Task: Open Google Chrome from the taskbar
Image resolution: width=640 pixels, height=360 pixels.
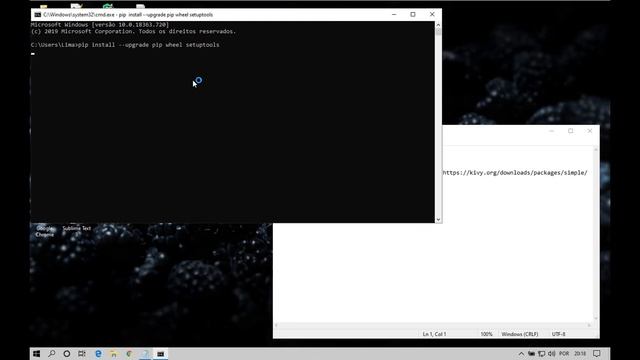Action: pos(129,354)
